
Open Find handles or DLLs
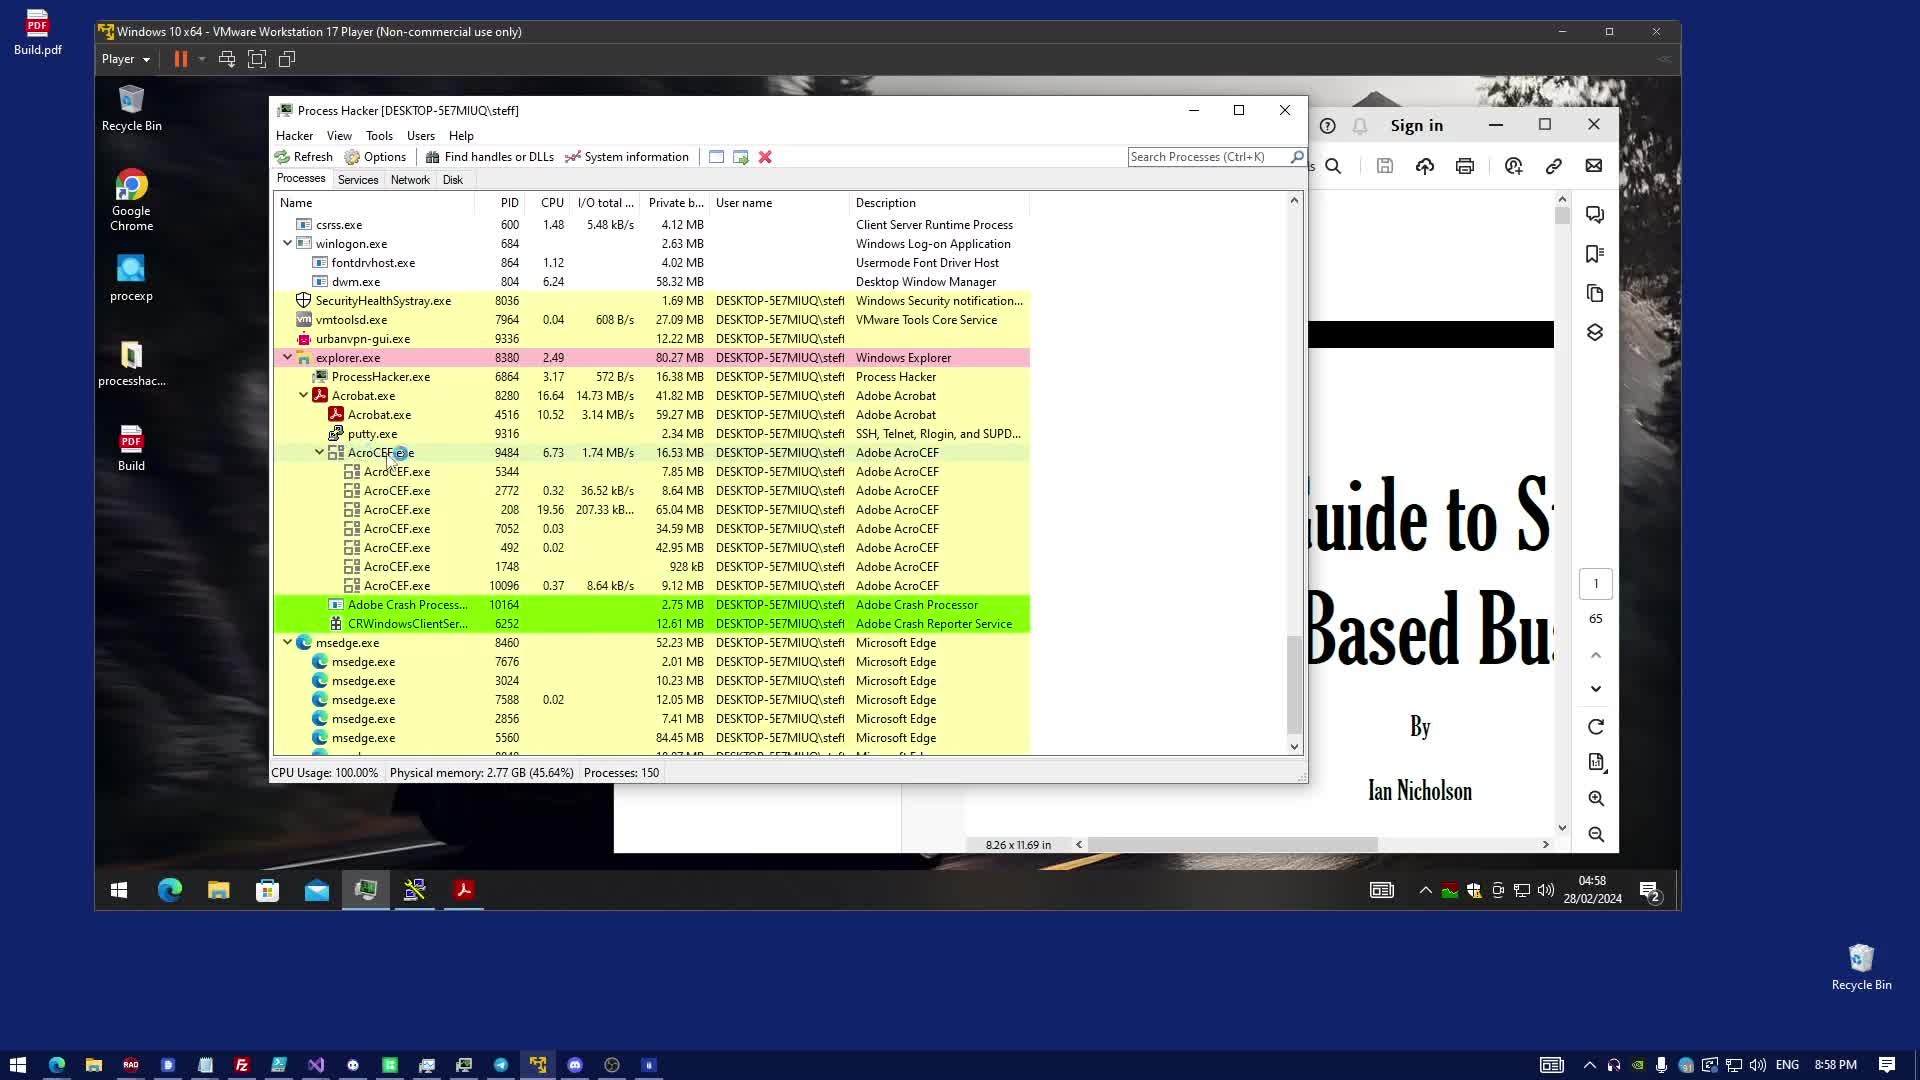click(489, 157)
